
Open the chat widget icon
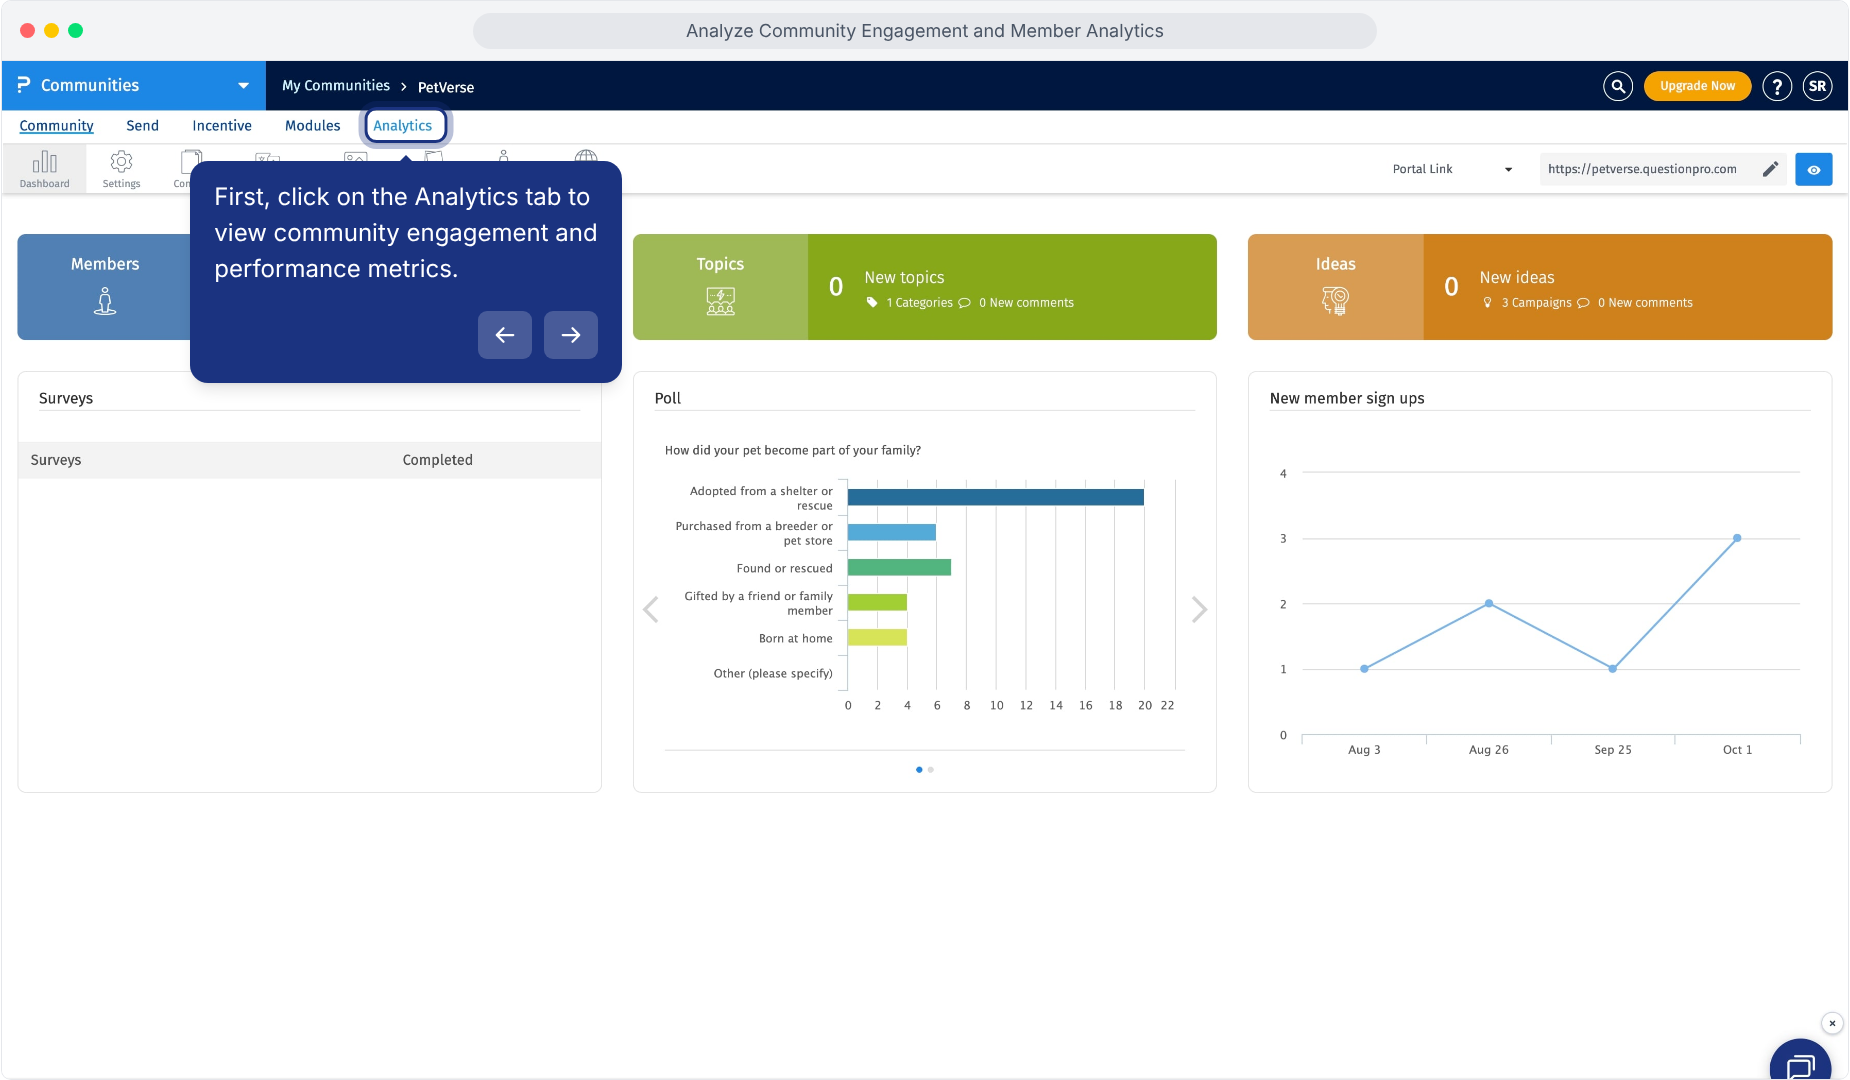point(1800,1062)
